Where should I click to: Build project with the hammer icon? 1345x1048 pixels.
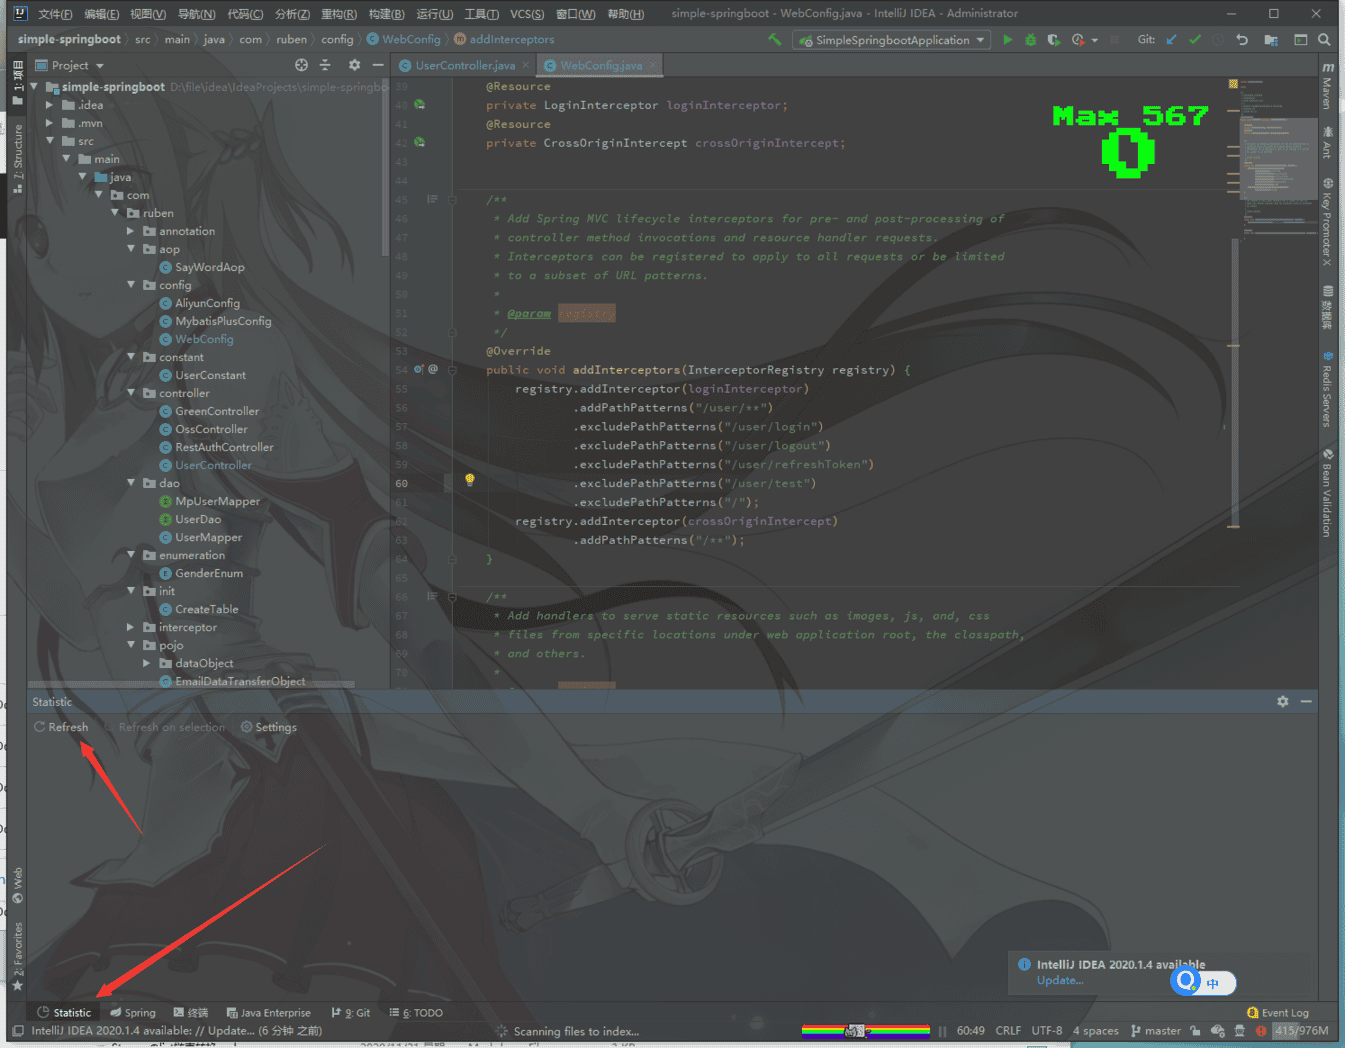pos(774,40)
